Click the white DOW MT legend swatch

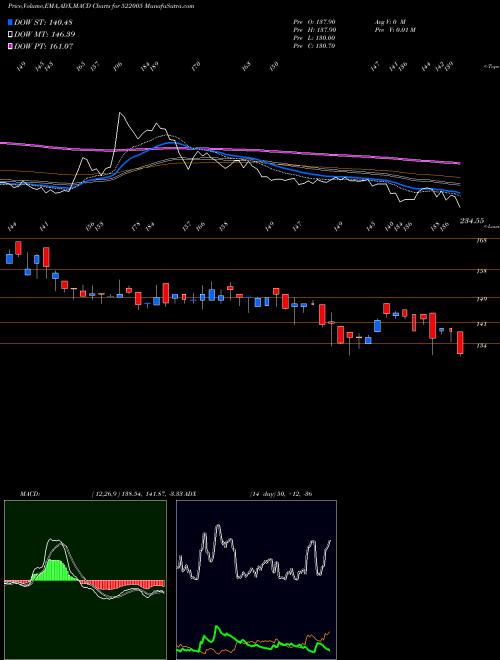coord(10,35)
